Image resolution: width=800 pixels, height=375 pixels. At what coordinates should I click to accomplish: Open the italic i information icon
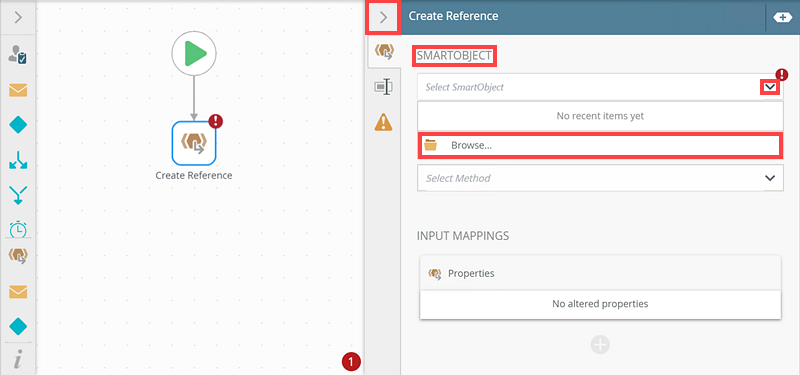pyautogui.click(x=18, y=360)
